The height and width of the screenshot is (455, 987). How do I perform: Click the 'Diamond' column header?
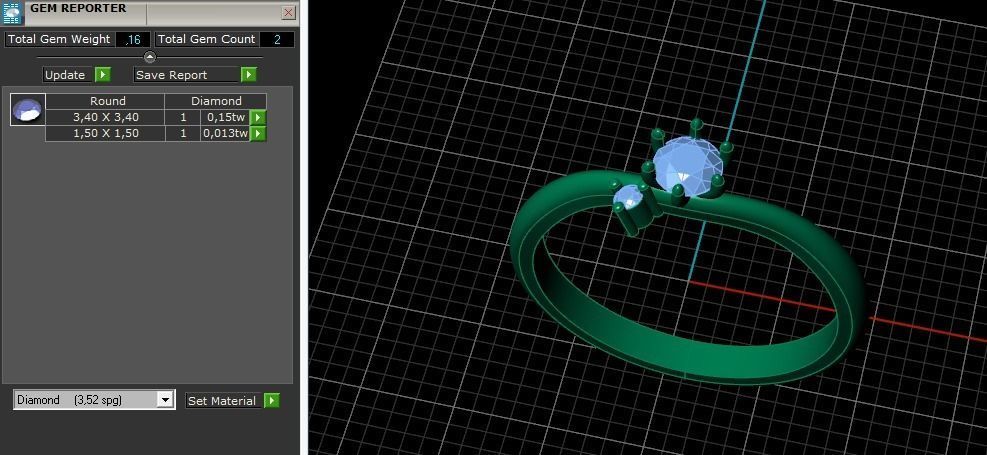tap(216, 101)
